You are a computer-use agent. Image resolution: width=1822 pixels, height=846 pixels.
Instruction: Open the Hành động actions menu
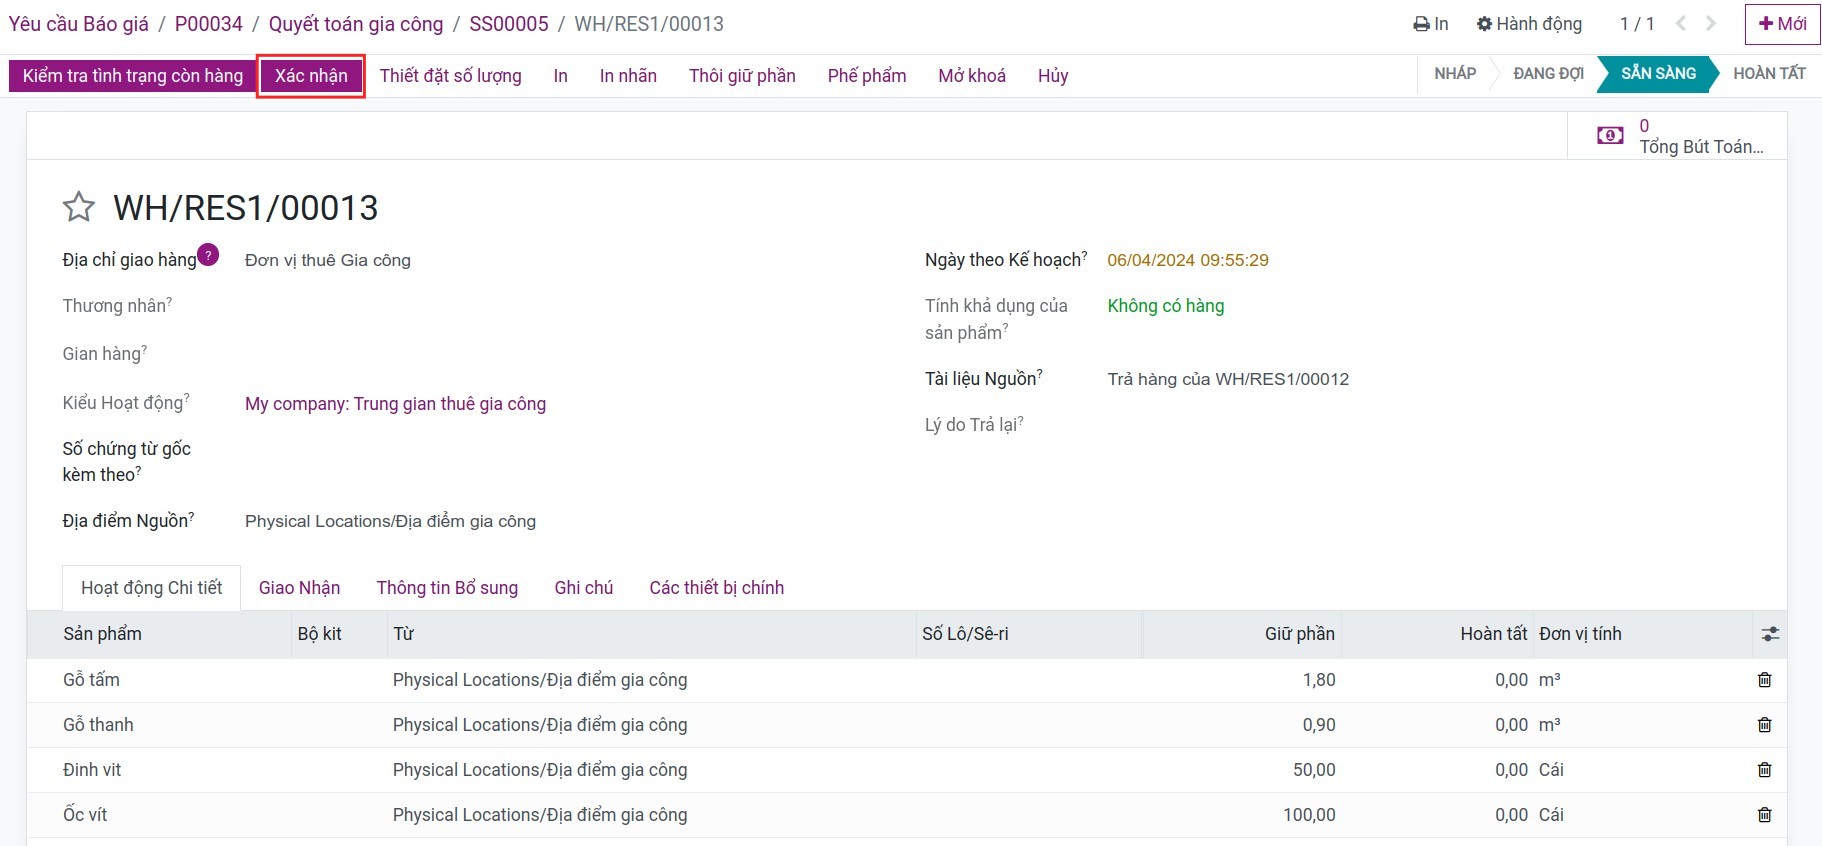point(1529,24)
